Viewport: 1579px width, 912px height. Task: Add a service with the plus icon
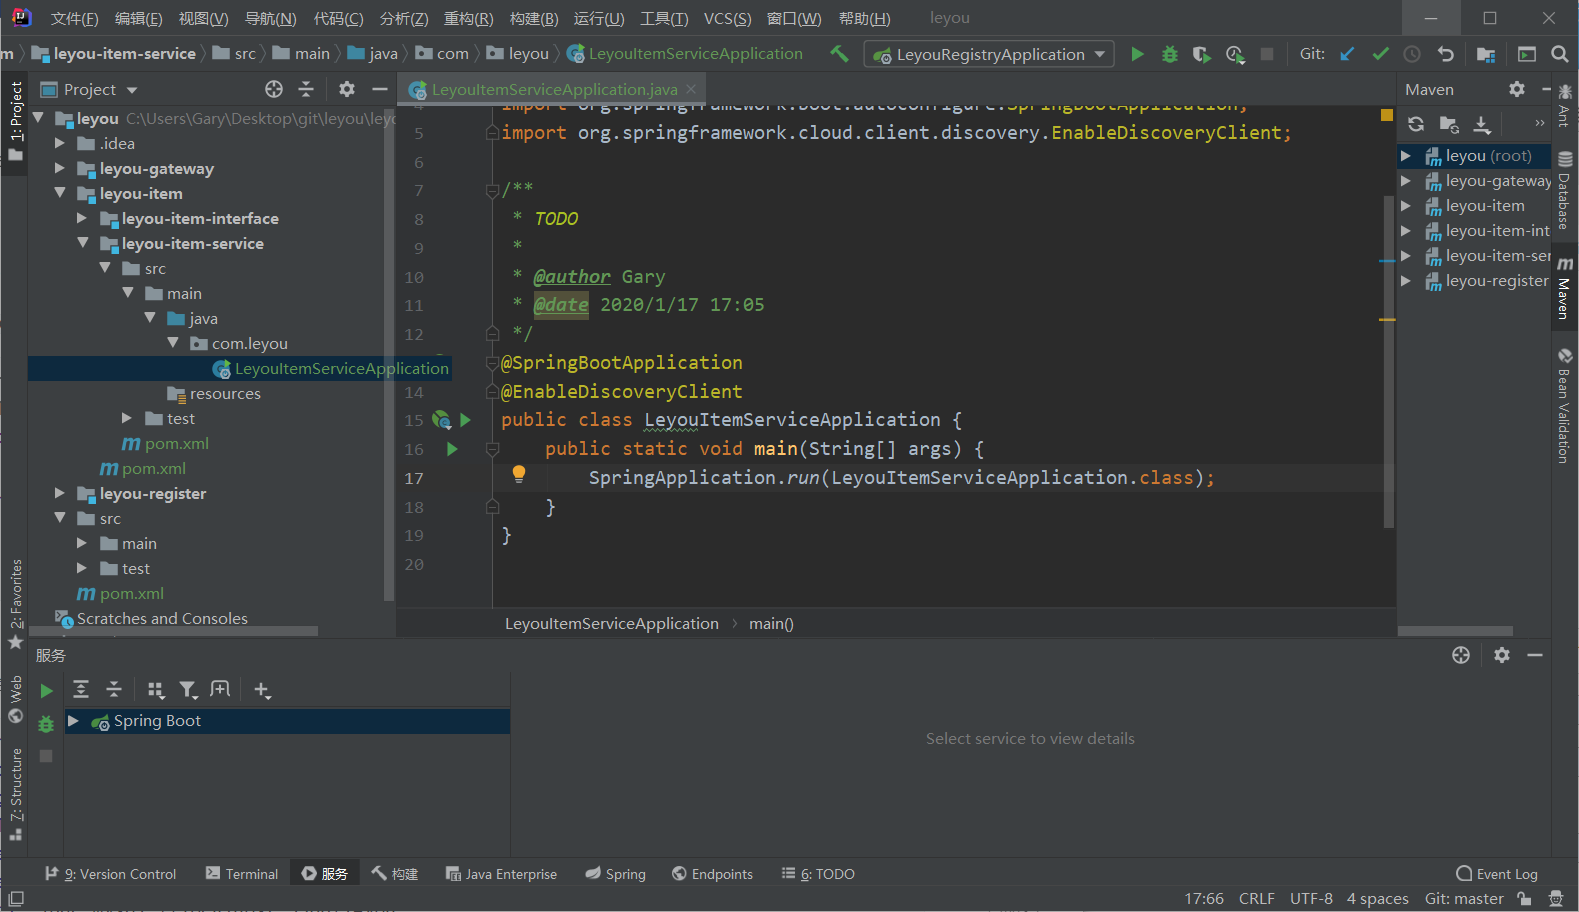tap(262, 689)
